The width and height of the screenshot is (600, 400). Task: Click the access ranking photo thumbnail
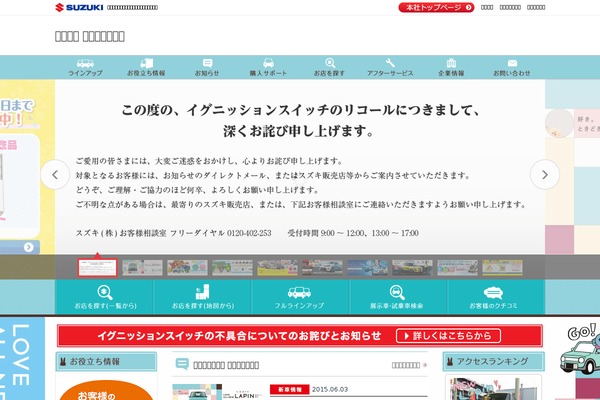tap(493, 389)
